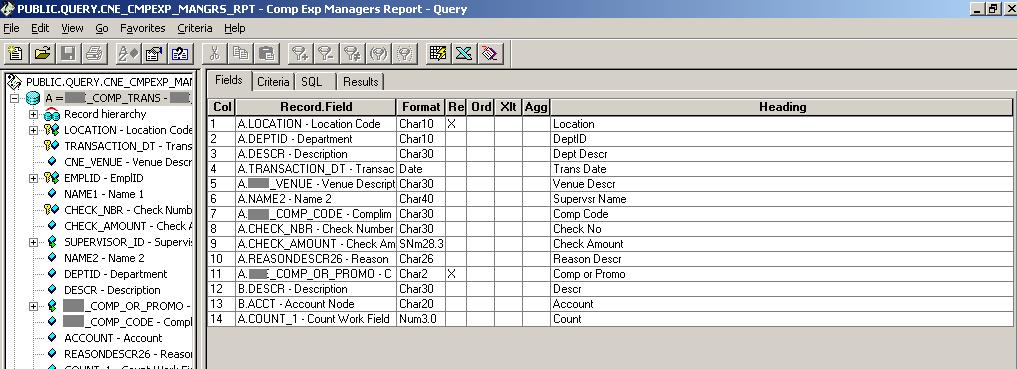1017x369 pixels.
Task: Click the clipboard Paste icon
Action: [x=267, y=53]
